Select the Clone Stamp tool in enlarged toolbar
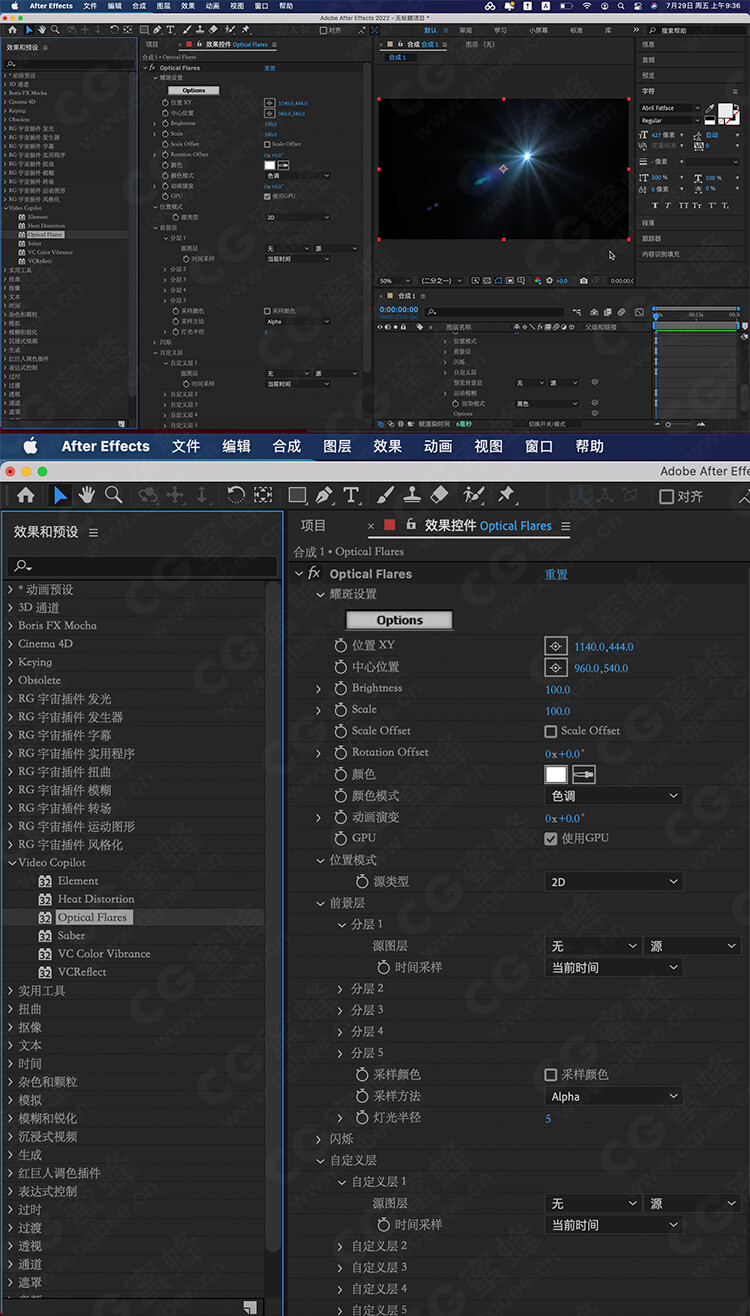750x1316 pixels. pos(412,495)
